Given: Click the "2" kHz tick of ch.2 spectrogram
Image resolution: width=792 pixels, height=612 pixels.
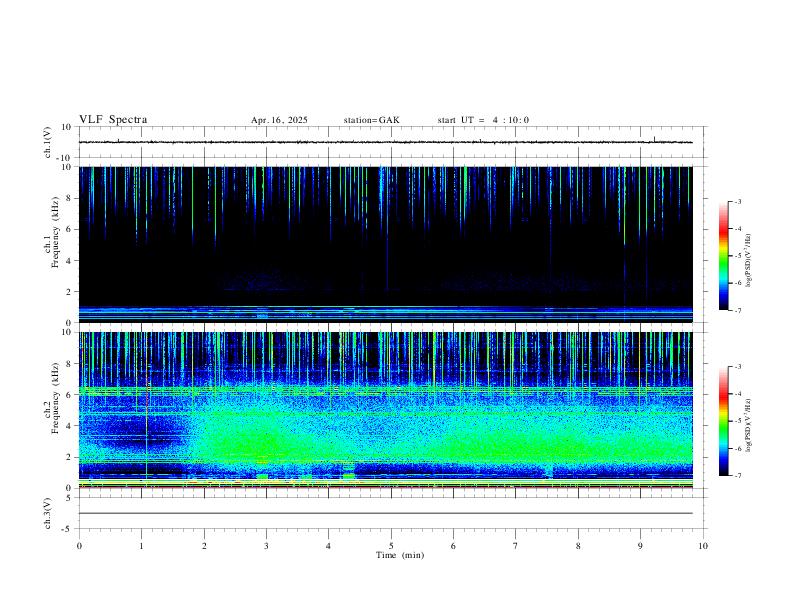Looking at the screenshot, I should tap(70, 457).
